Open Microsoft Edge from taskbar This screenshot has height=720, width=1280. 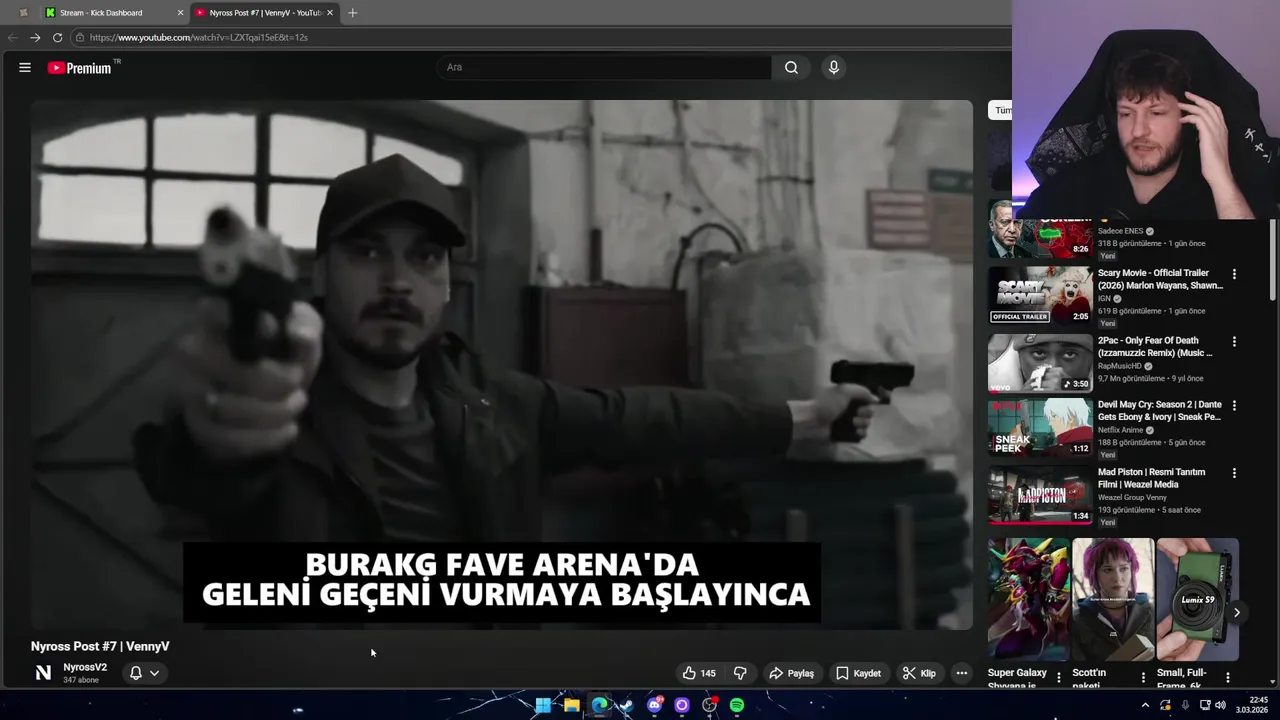point(599,705)
